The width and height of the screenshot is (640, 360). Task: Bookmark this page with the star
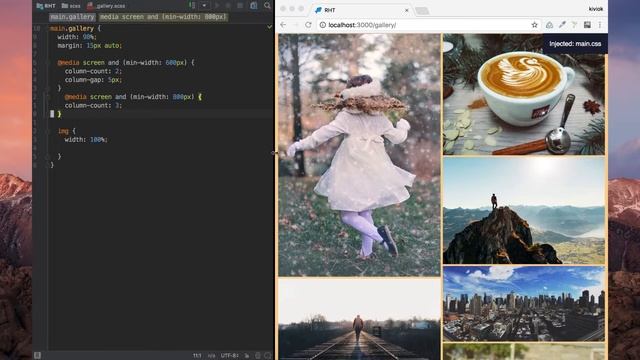coord(534,25)
